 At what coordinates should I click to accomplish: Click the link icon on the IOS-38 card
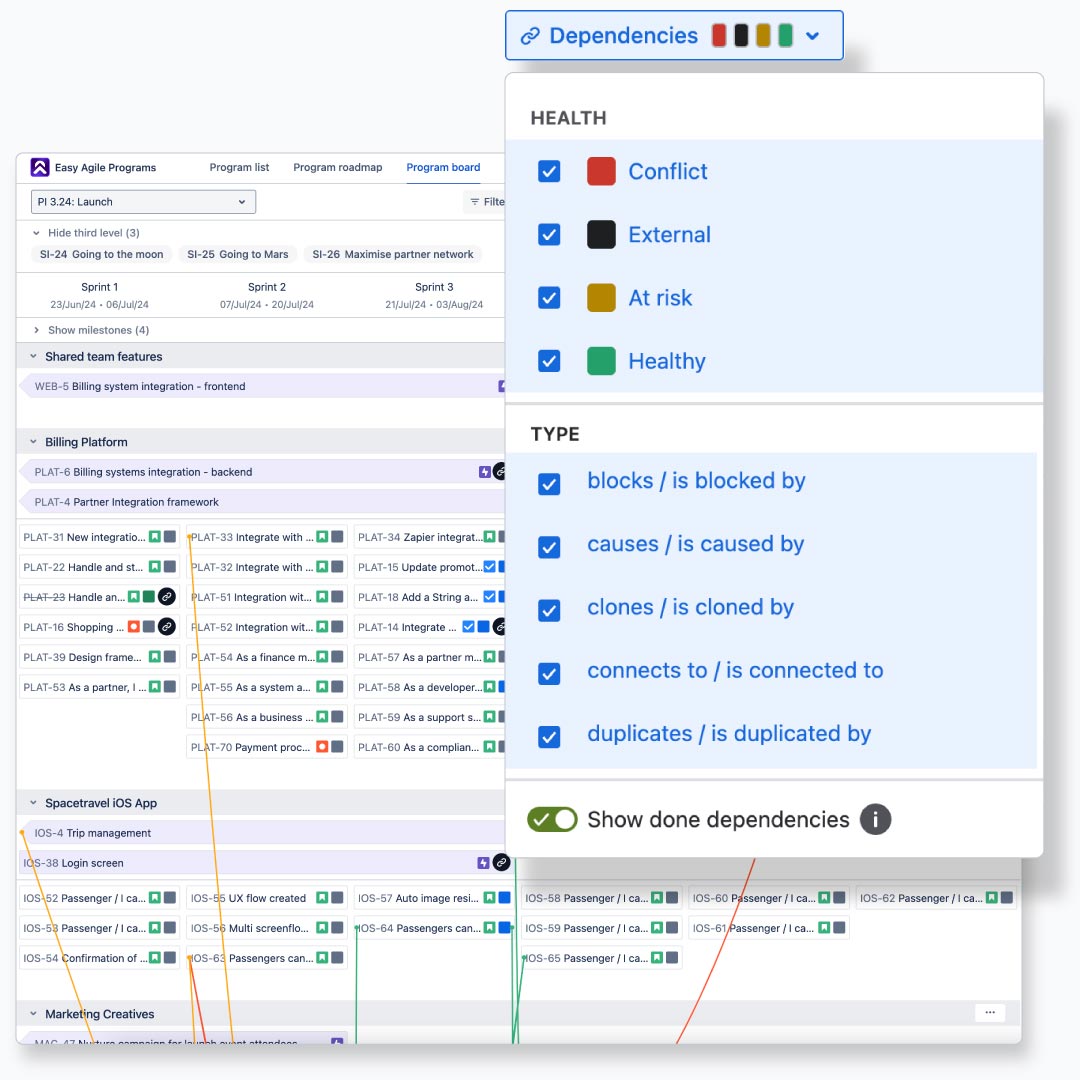tap(501, 862)
